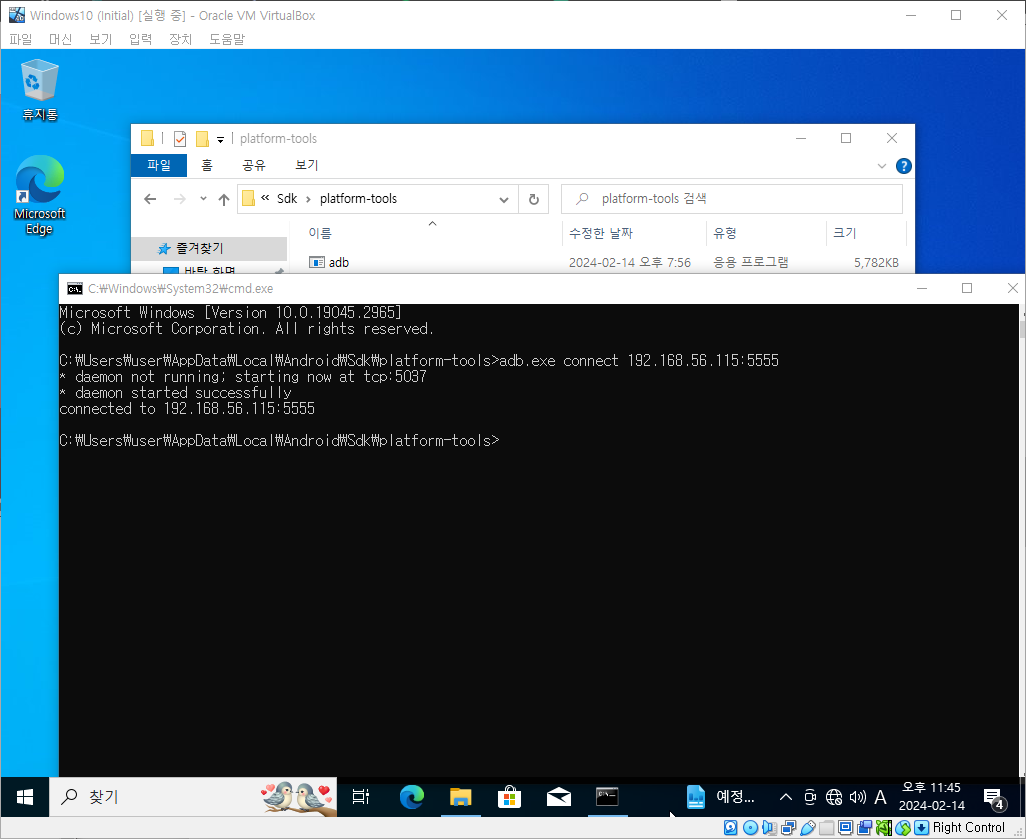
Task: Click the platform-tools breadcrumb in the address bar
Action: tap(359, 198)
